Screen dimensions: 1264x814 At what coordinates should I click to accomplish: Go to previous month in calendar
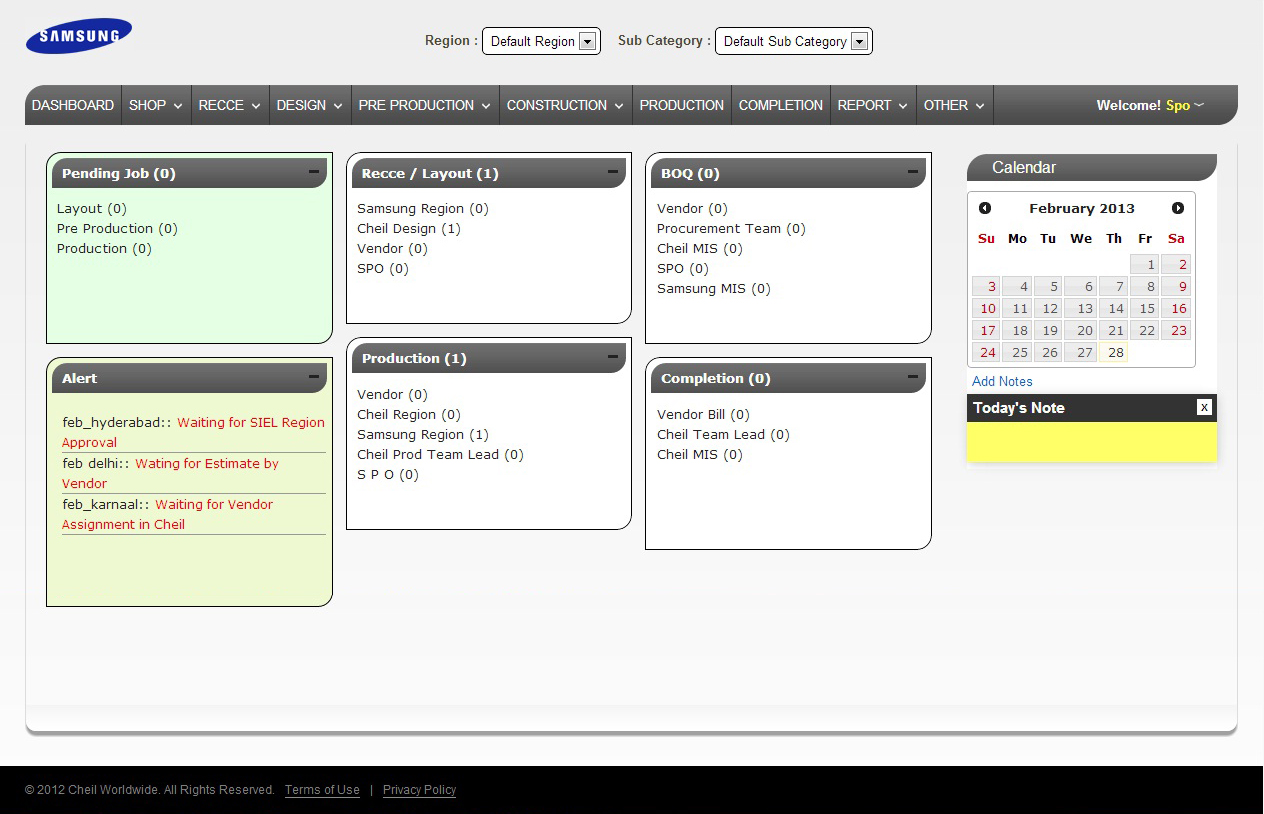[x=985, y=208]
